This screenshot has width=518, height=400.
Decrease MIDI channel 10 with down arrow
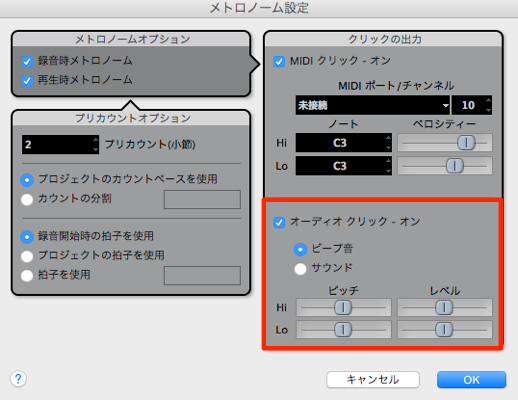click(488, 110)
